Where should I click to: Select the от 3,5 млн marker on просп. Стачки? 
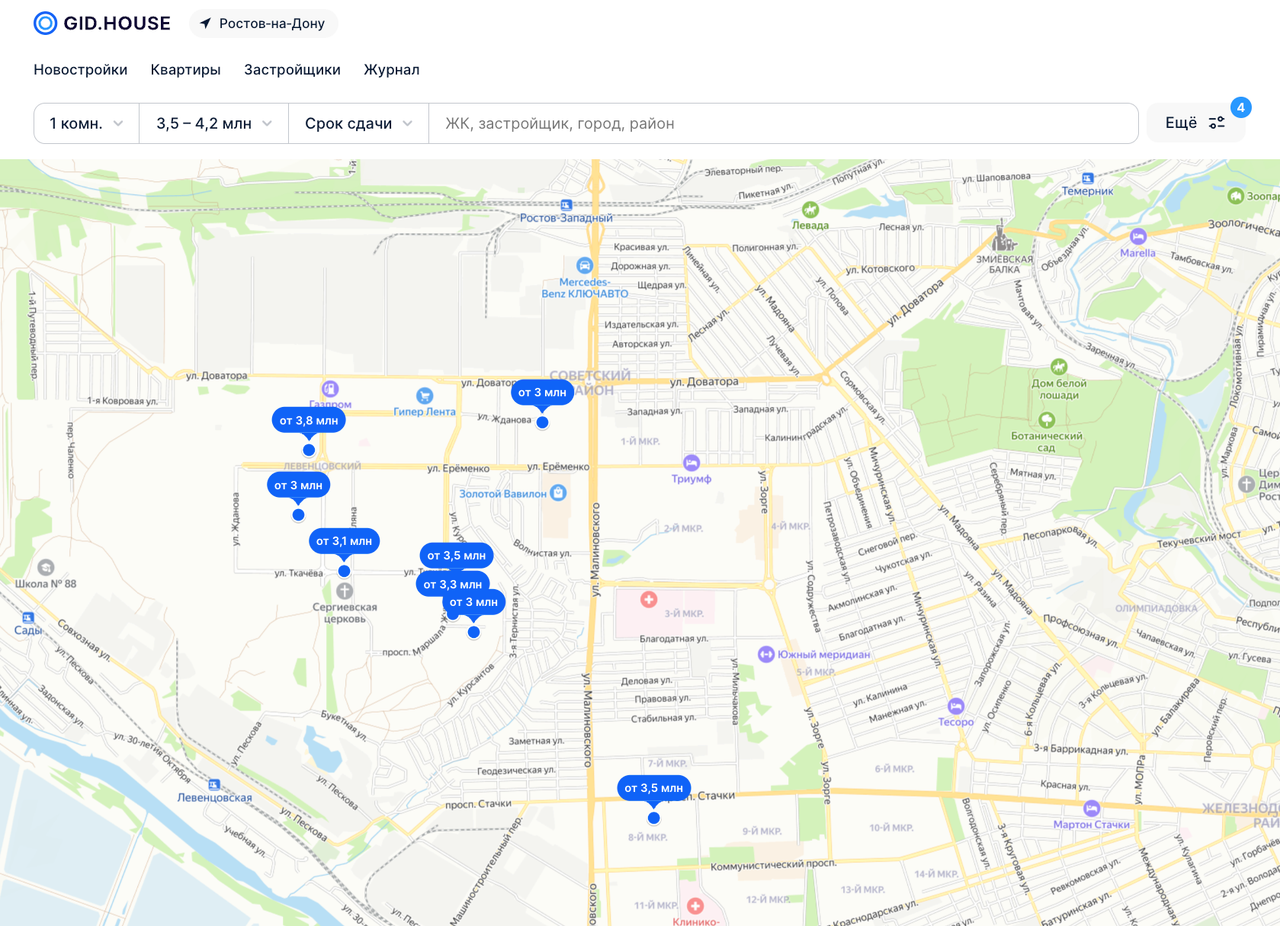click(x=654, y=788)
